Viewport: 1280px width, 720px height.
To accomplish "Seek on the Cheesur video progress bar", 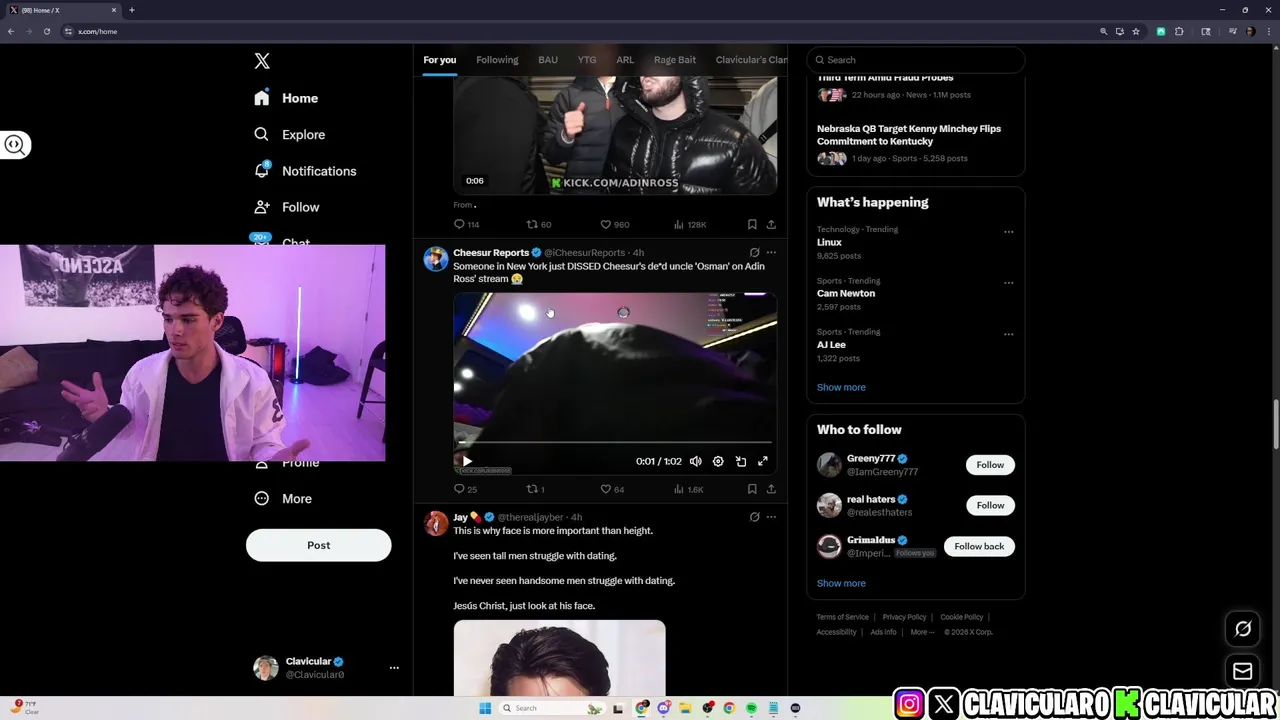I will pyautogui.click(x=615, y=442).
